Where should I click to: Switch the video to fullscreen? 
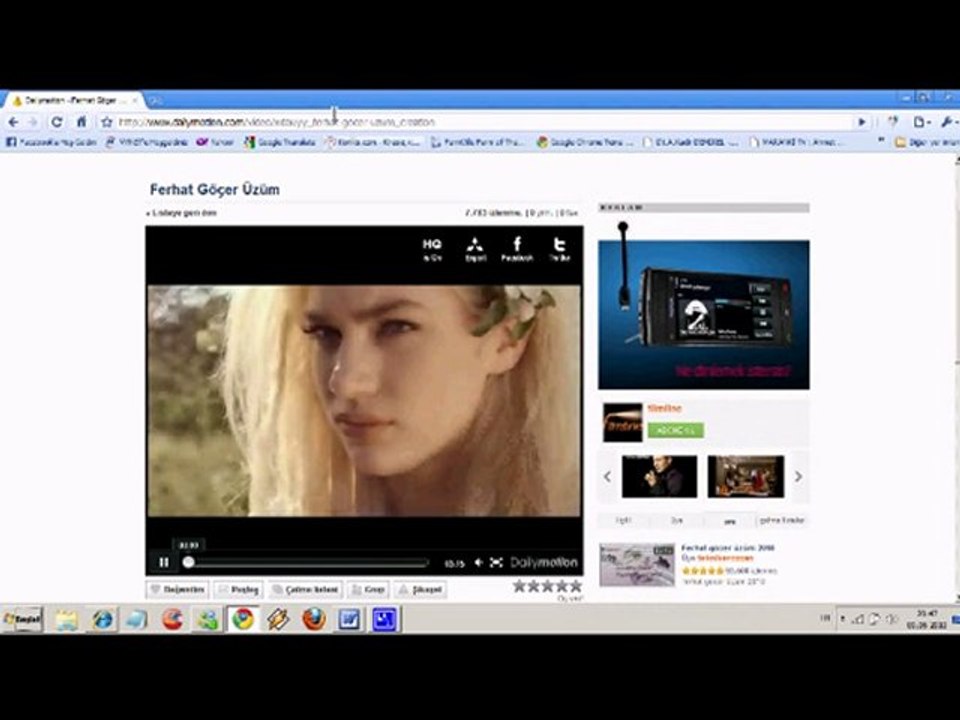(497, 562)
